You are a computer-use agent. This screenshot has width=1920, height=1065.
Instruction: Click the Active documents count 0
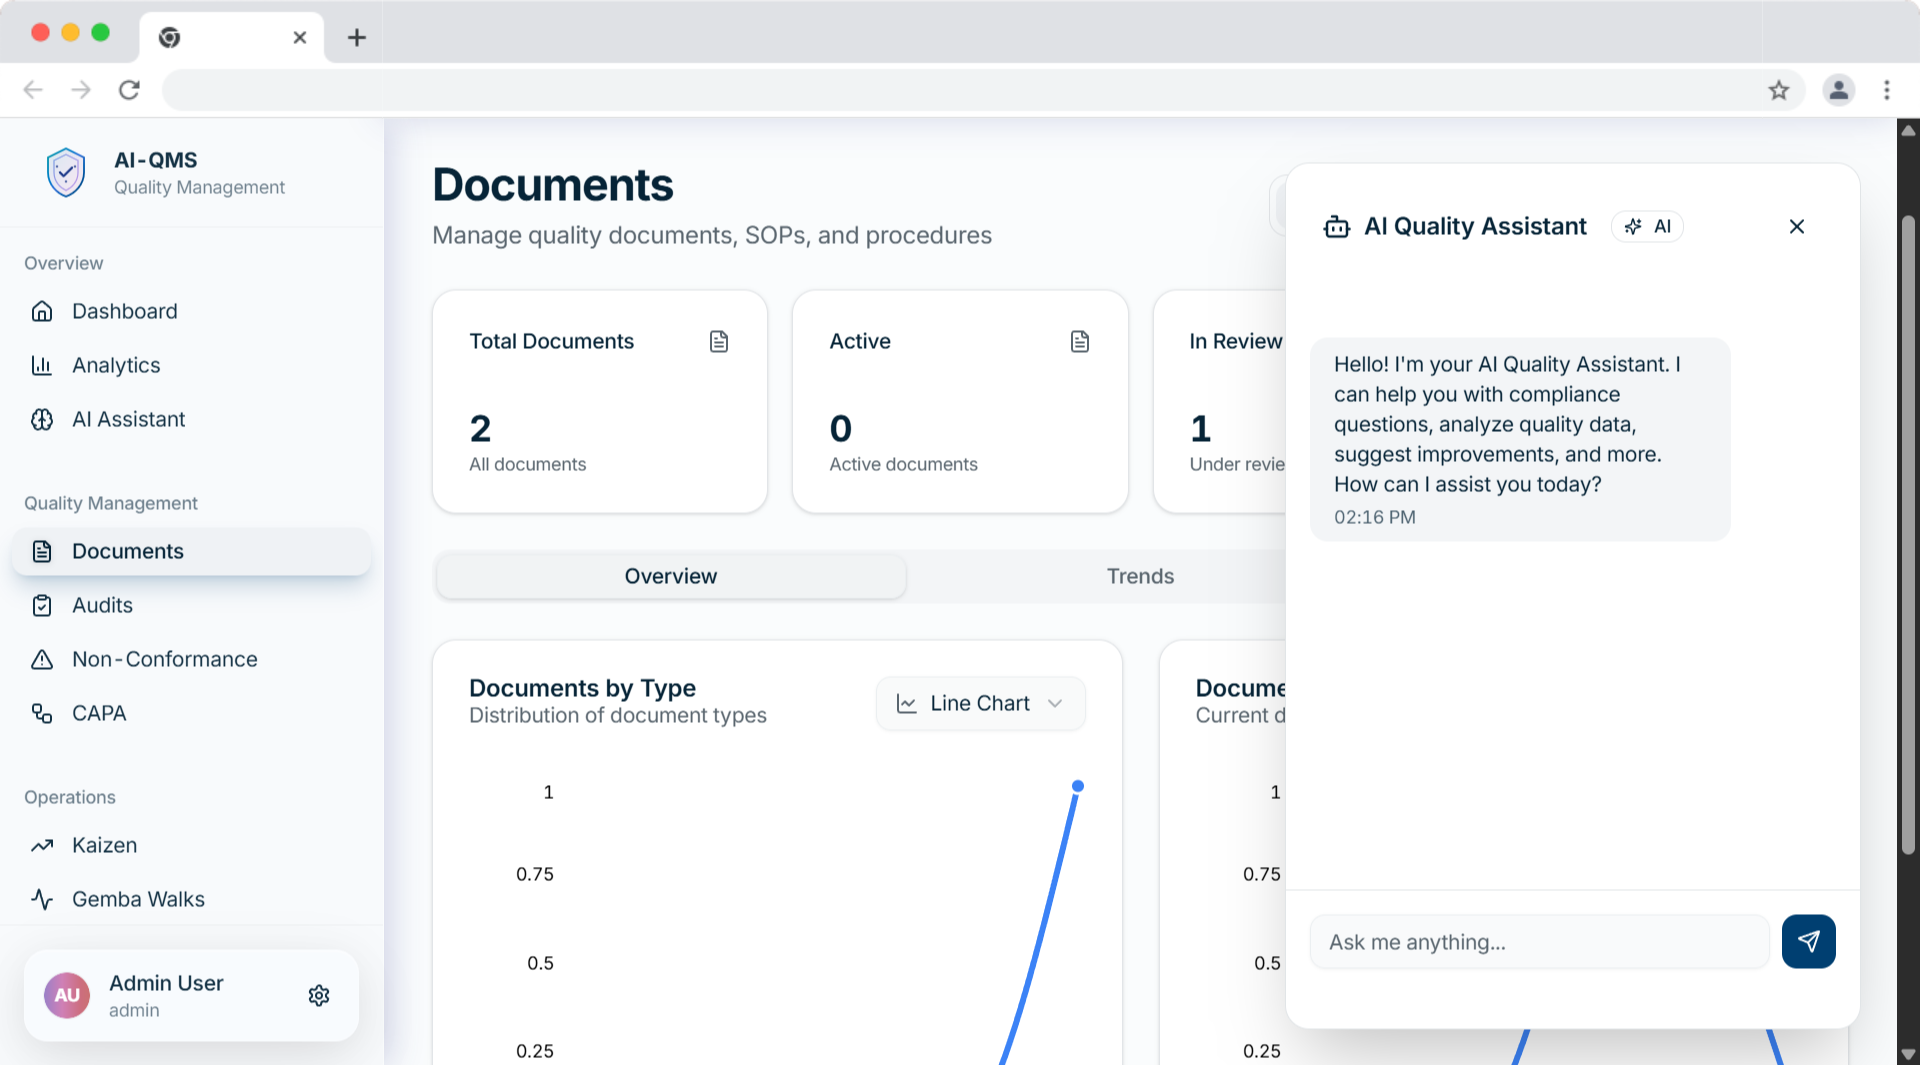click(841, 429)
